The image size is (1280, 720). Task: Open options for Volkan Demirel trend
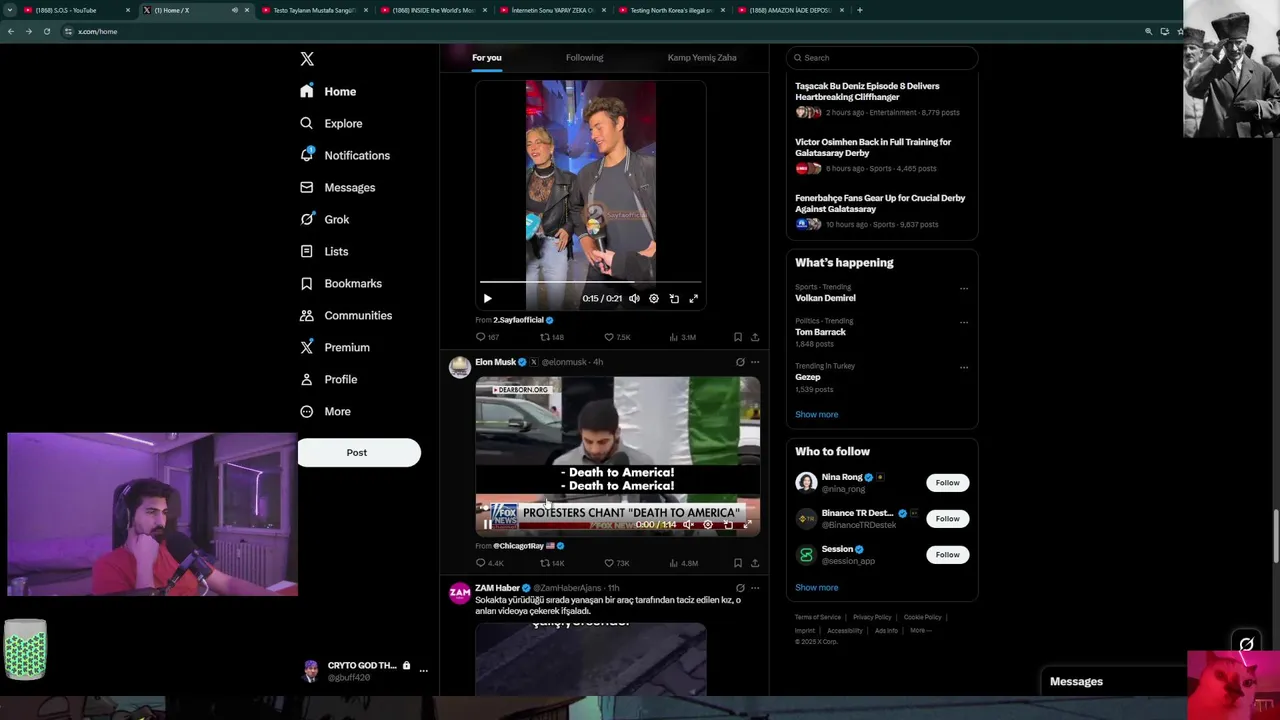click(x=964, y=288)
